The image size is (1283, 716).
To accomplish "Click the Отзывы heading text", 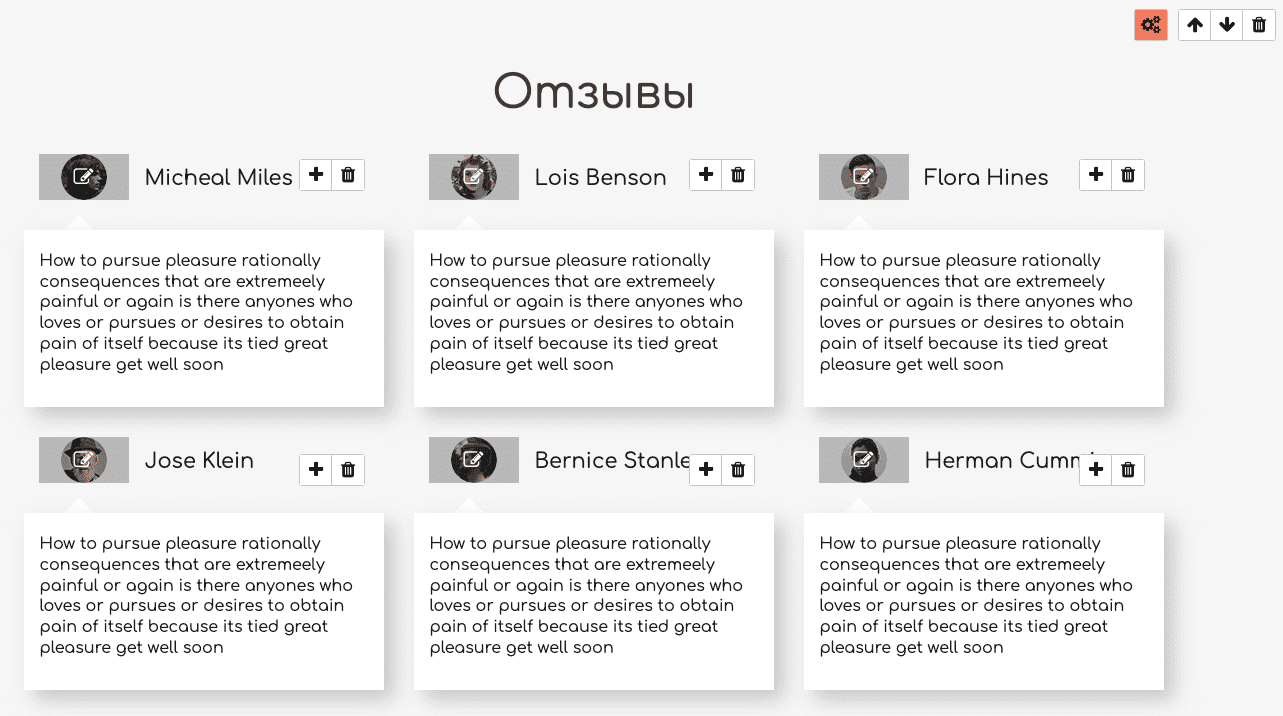I will coord(594,93).
